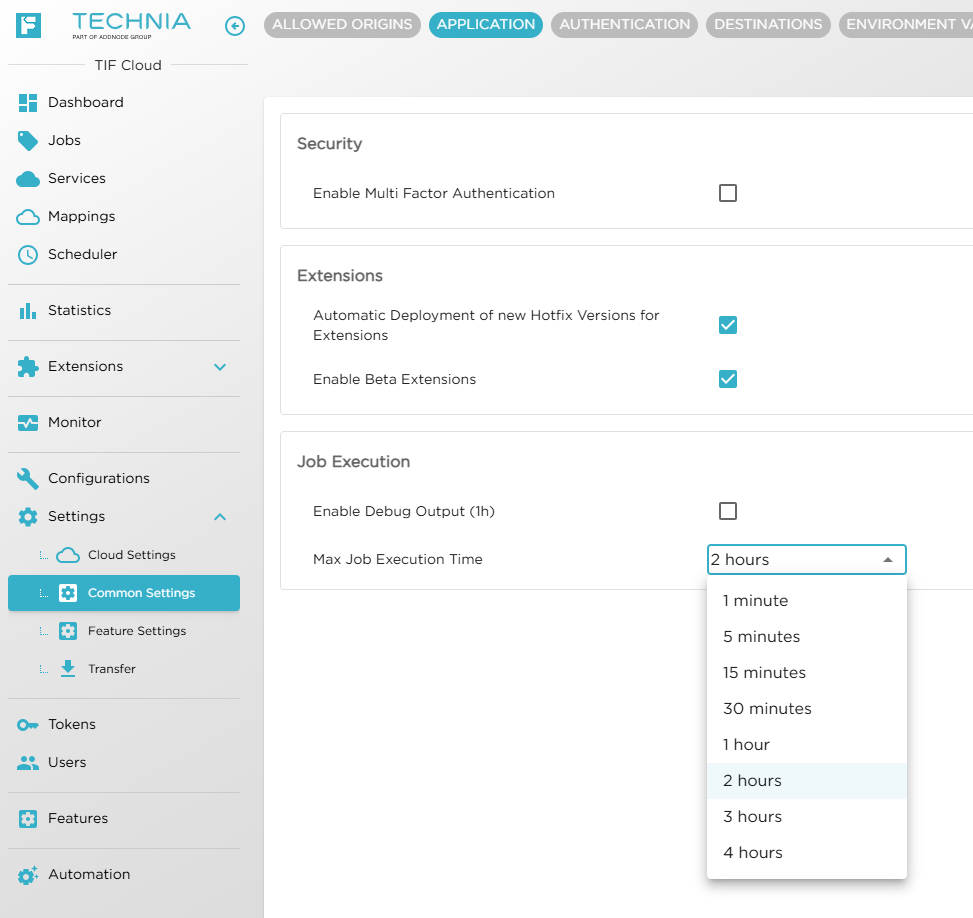Go to Mappings in sidebar
The width and height of the screenshot is (973, 918).
81,217
